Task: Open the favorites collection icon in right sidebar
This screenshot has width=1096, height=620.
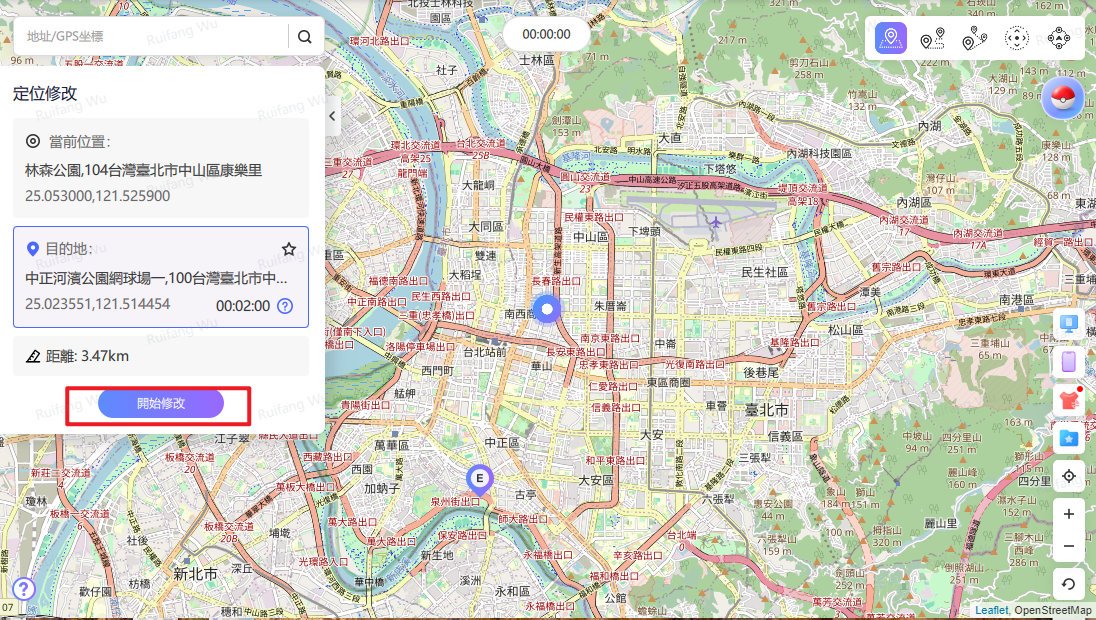Action: click(x=1068, y=438)
